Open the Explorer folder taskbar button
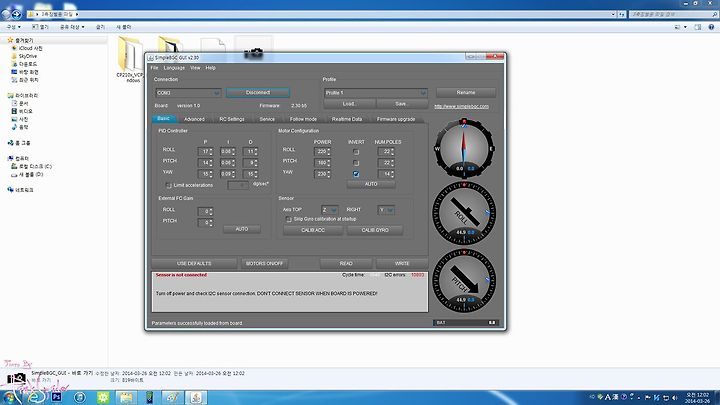This screenshot has height=405, width=720. pyautogui.click(x=126, y=397)
